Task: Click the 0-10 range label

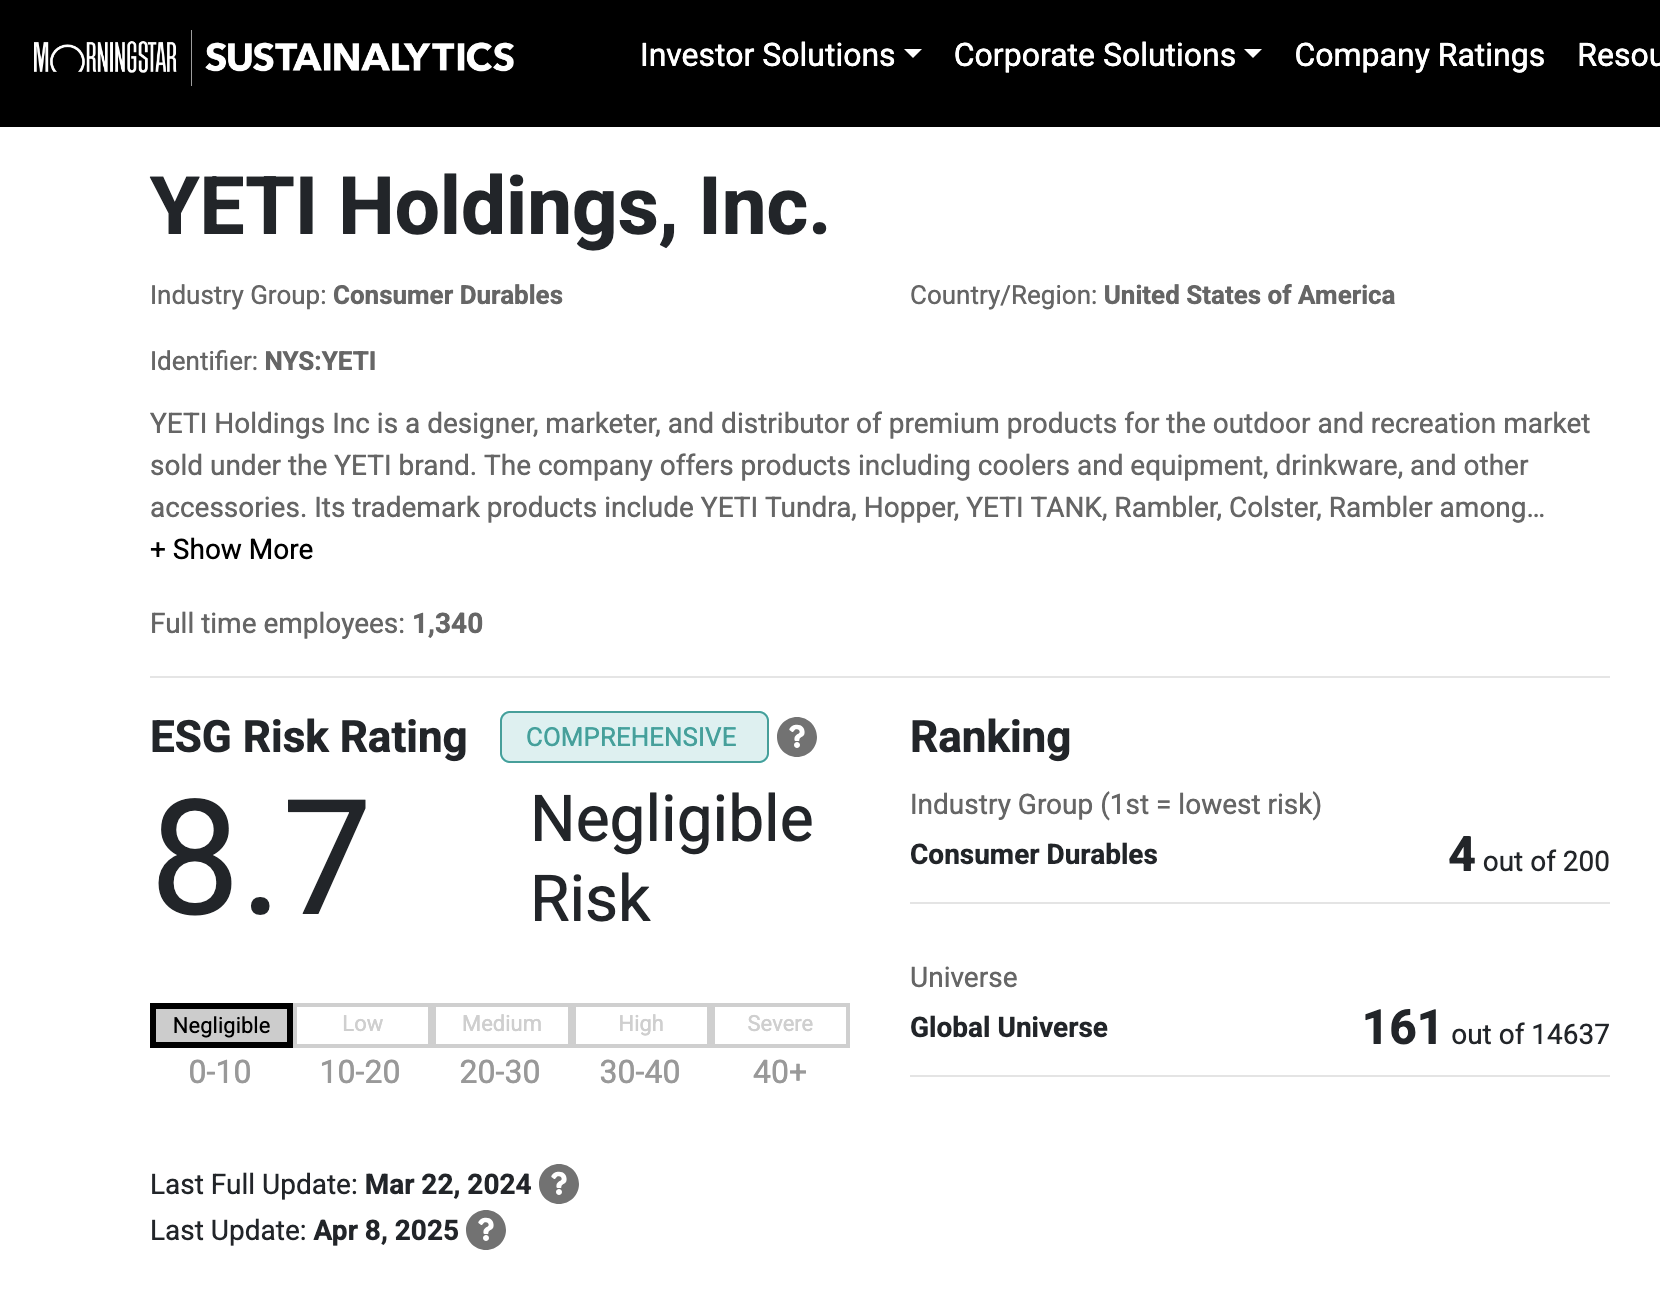Action: tap(220, 1072)
